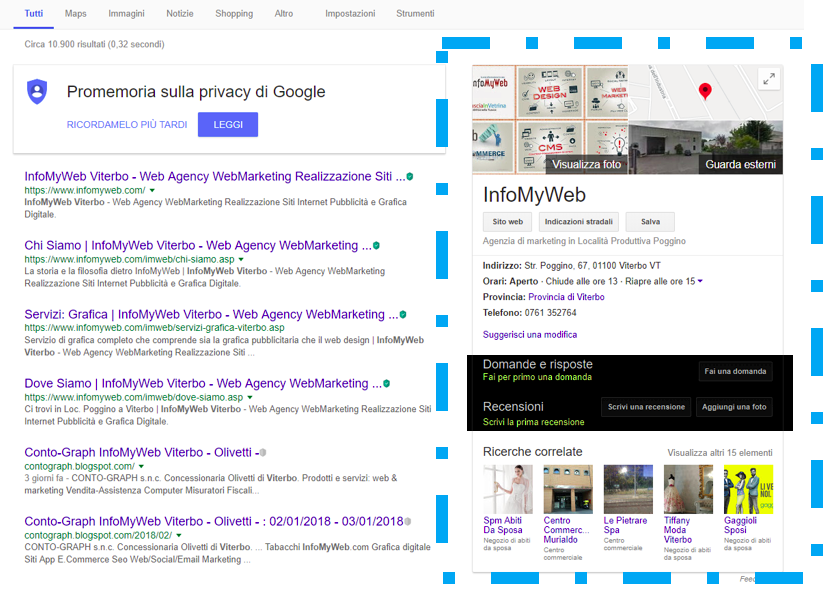Viewport: 831px width, 594px height.
Task: Click Aggiungi una foto button
Action: click(x=734, y=407)
